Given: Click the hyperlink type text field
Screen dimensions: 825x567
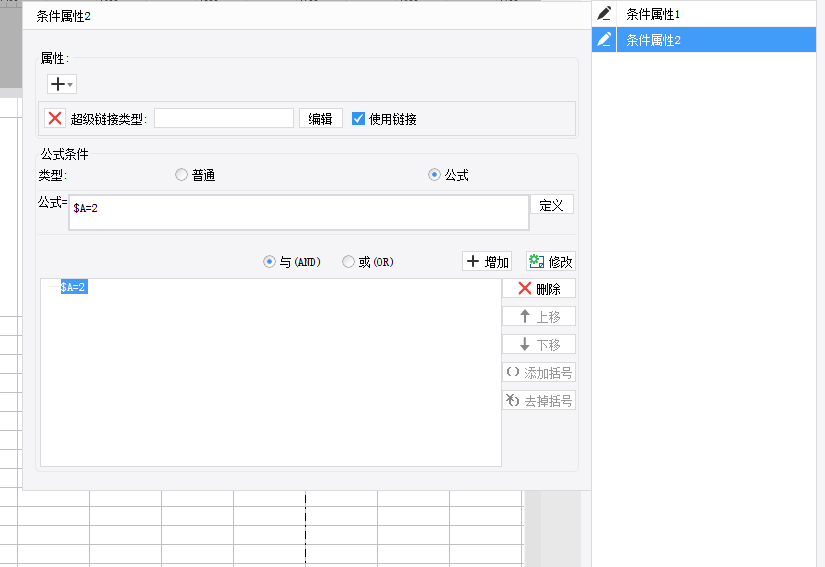Looking at the screenshot, I should (224, 118).
